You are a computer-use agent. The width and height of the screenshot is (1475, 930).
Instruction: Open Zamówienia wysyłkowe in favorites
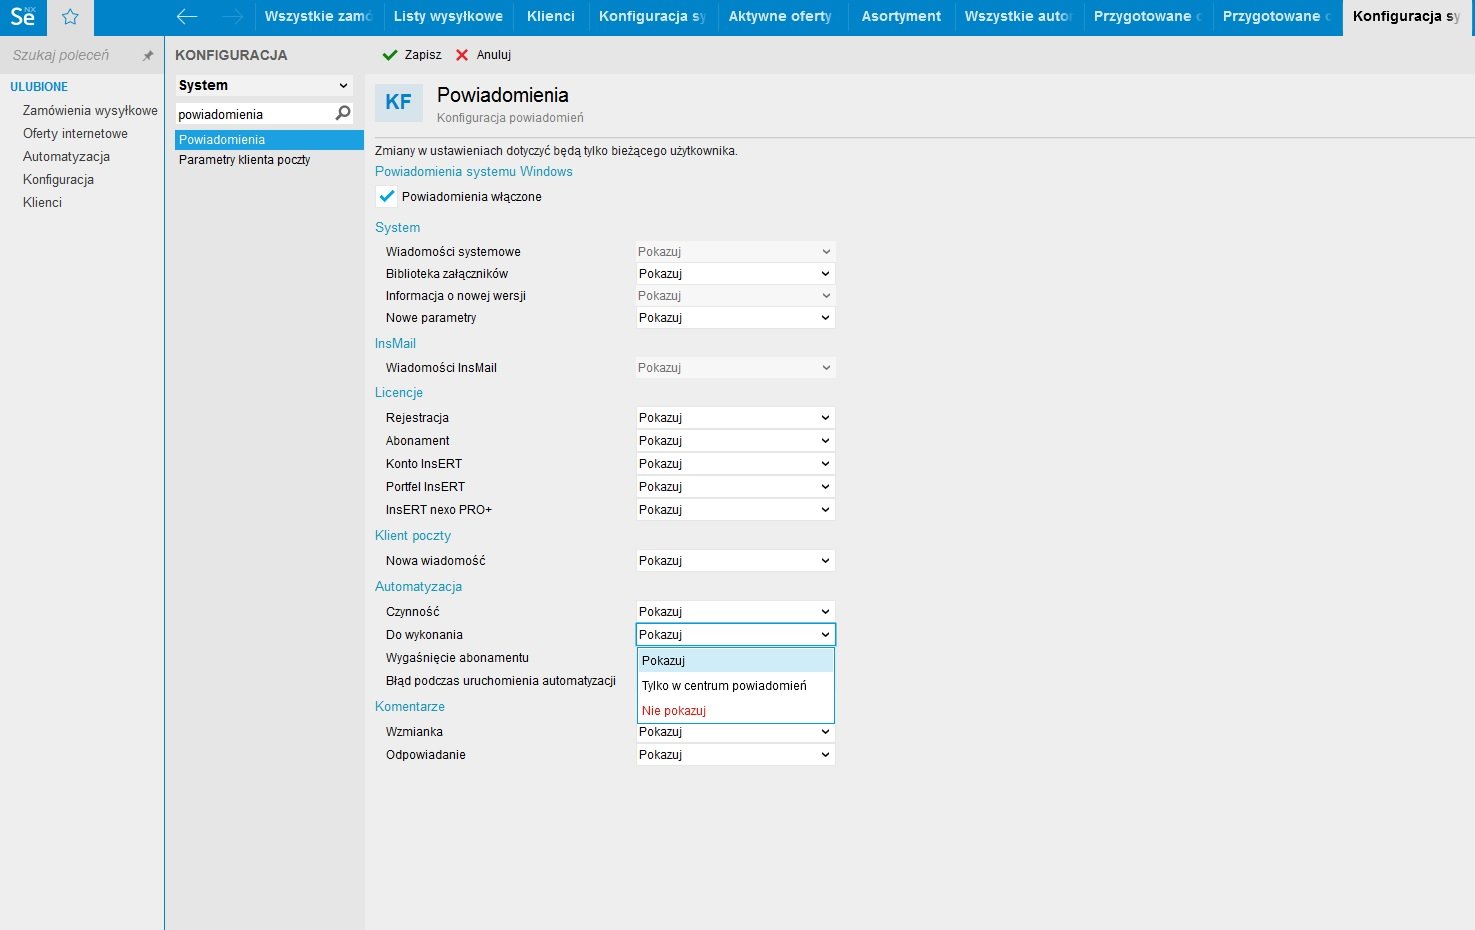pos(90,111)
